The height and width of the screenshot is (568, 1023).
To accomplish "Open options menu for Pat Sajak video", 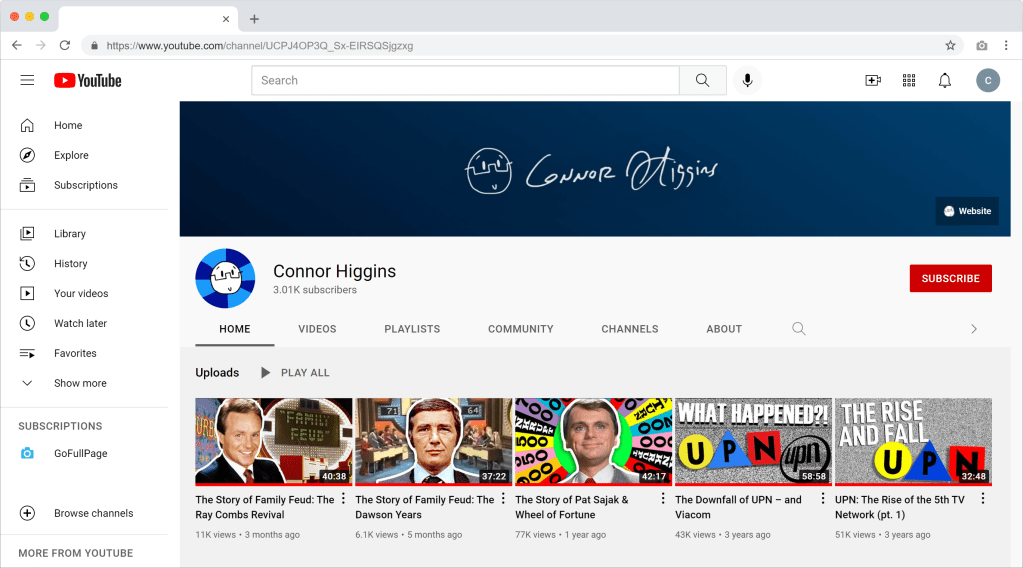I will coord(663,499).
